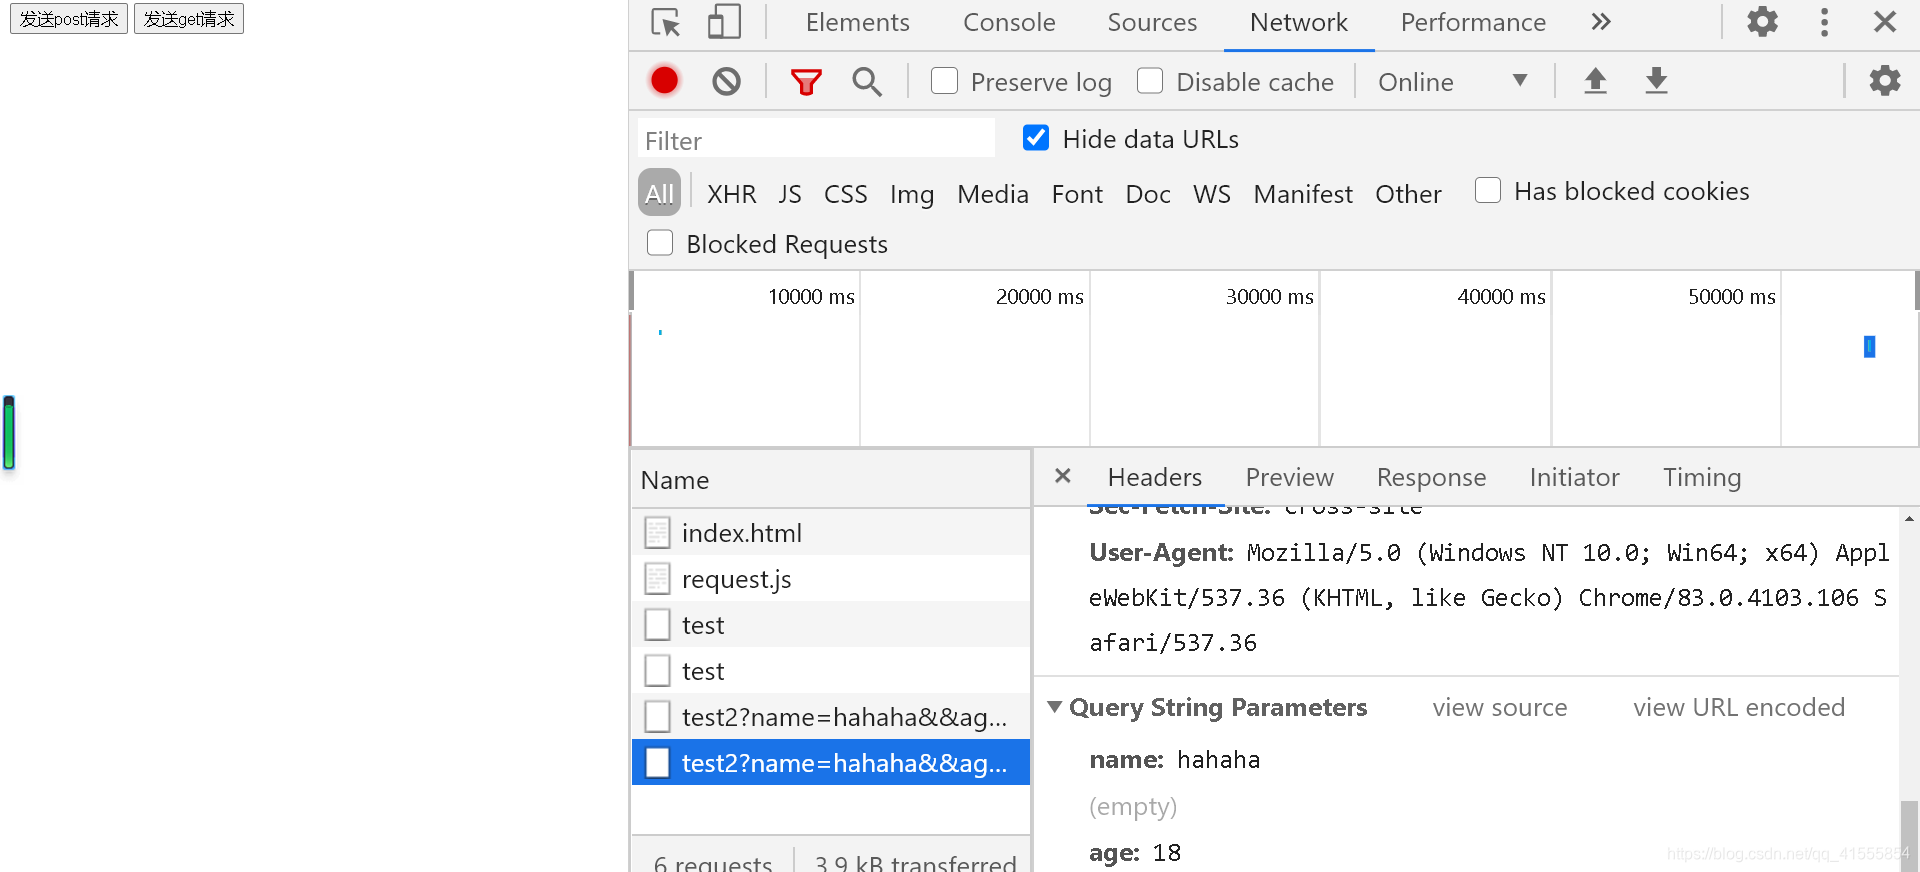The height and width of the screenshot is (872, 1920).
Task: Select the first test request row
Action: point(830,625)
